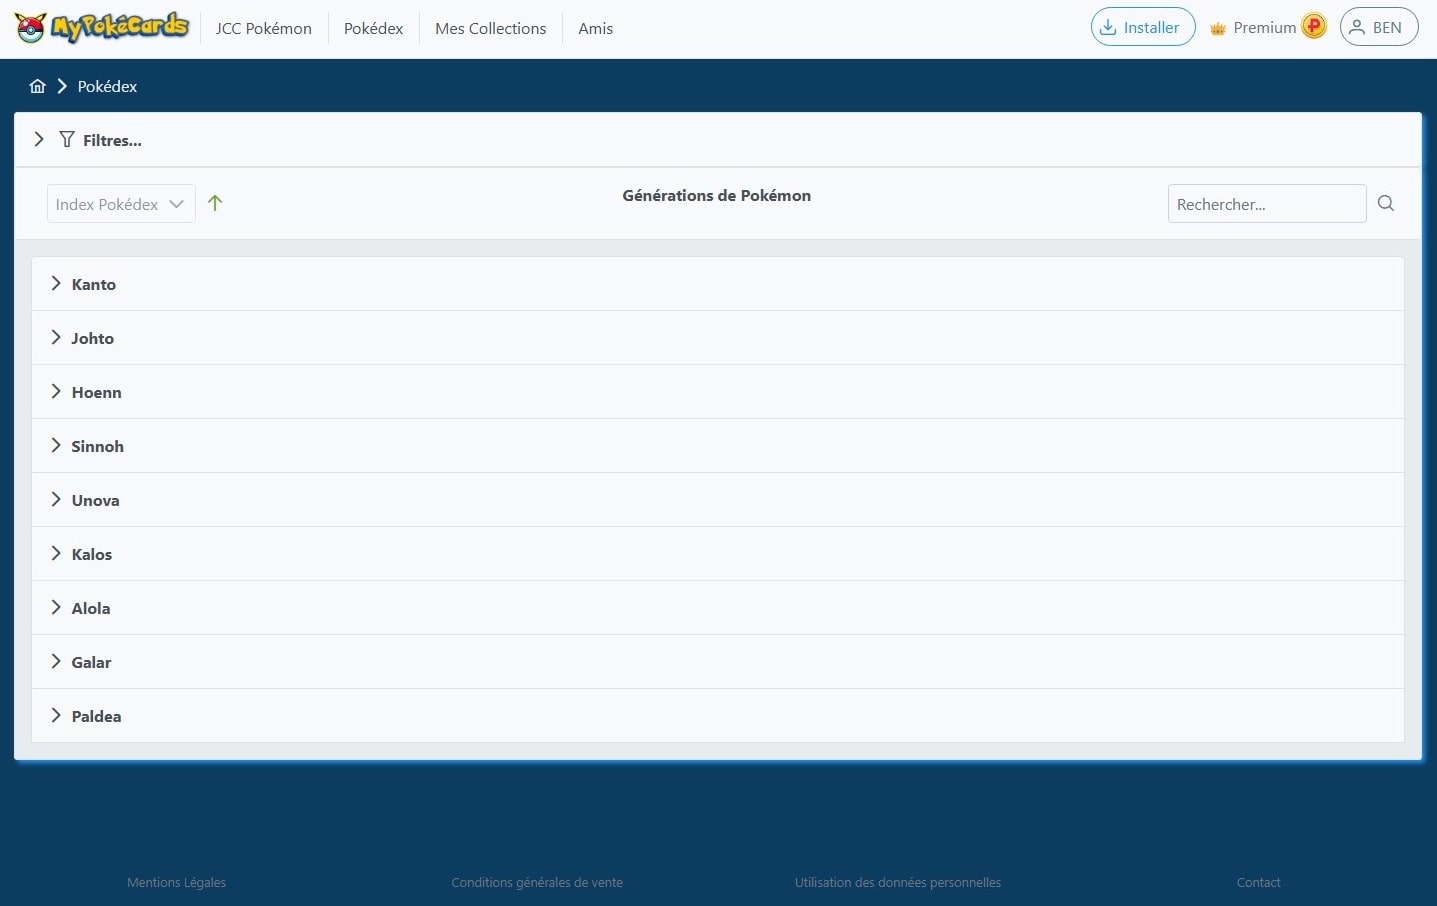Go to home via breadcrumb house icon
This screenshot has width=1437, height=906.
coord(38,86)
